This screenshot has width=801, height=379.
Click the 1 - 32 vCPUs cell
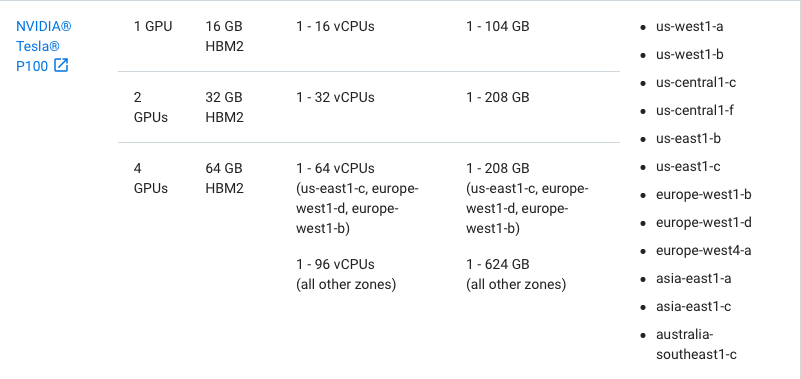pos(335,98)
